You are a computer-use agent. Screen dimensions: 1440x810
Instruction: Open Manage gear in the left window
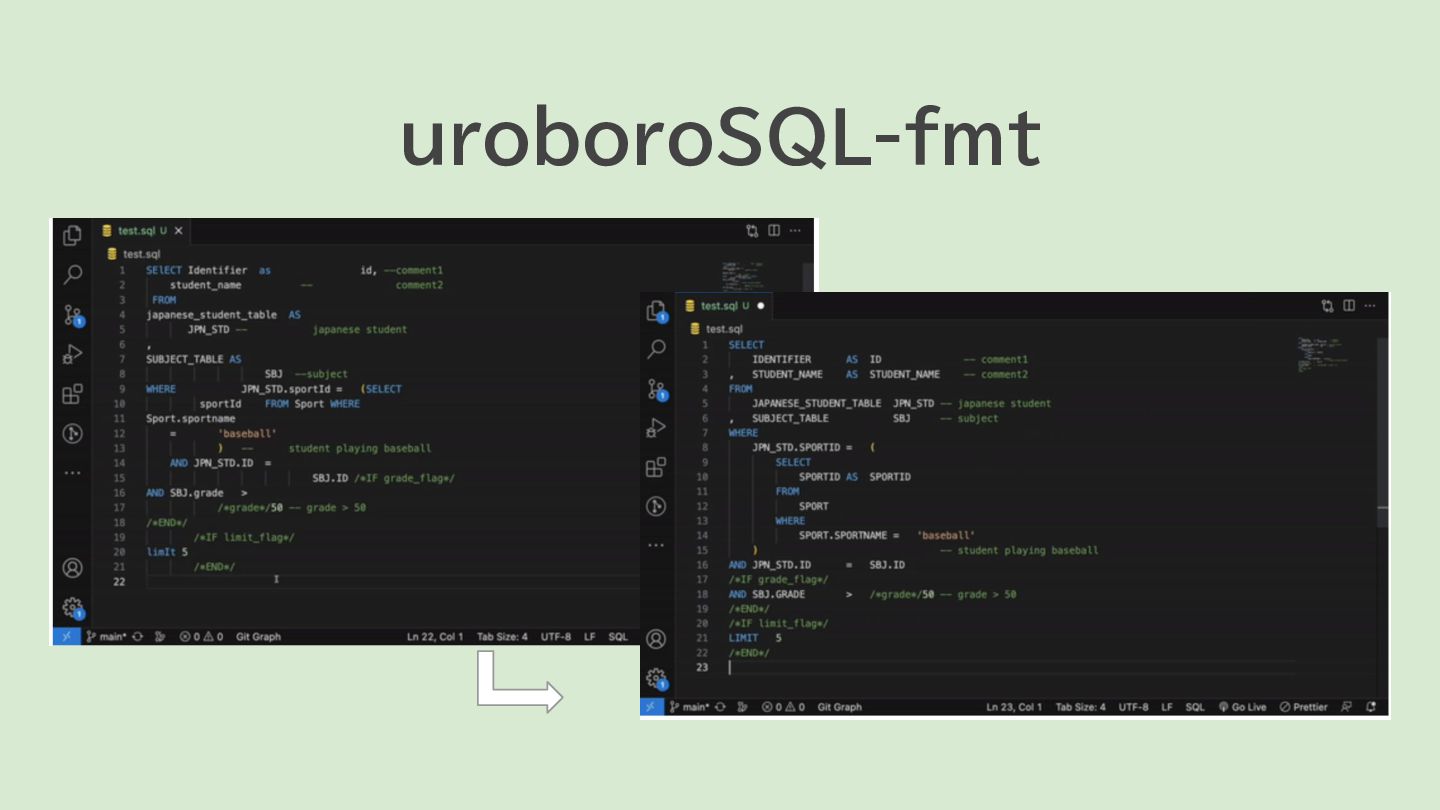point(73,608)
